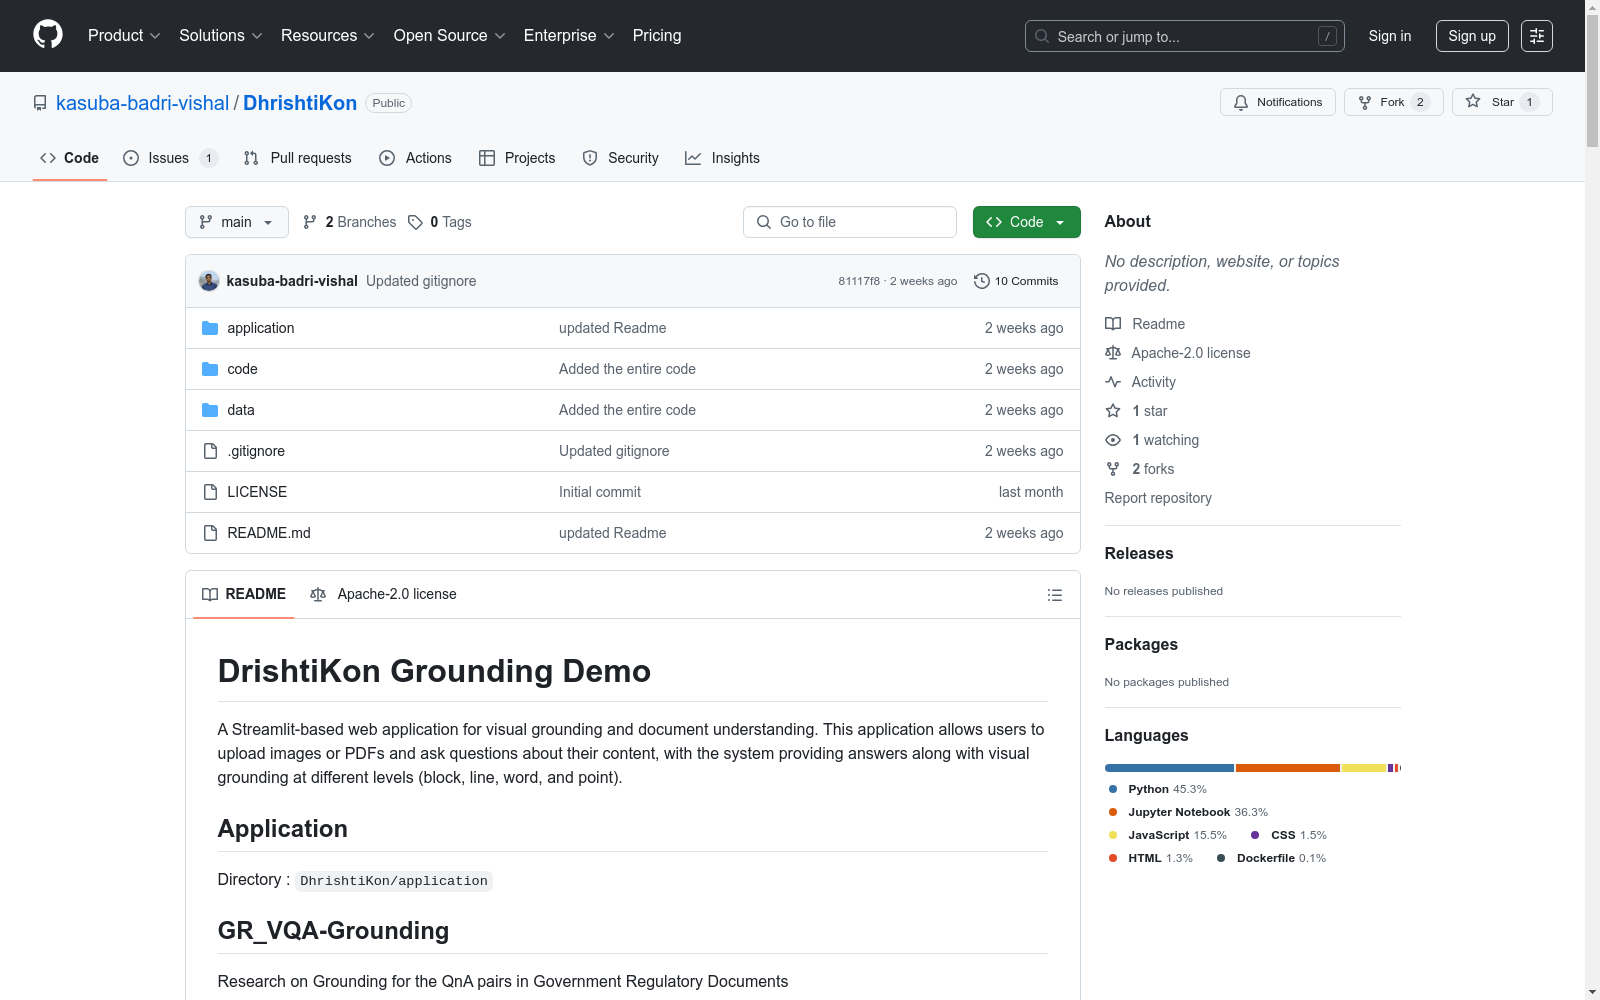Expand the Open Source menu

tap(450, 36)
